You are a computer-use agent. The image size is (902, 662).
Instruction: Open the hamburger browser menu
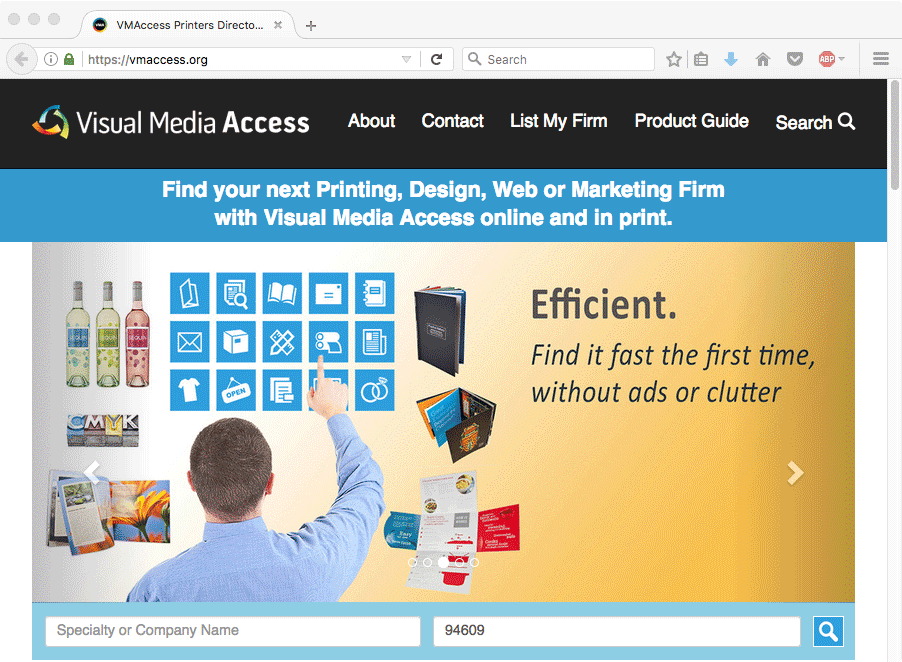(x=881, y=59)
